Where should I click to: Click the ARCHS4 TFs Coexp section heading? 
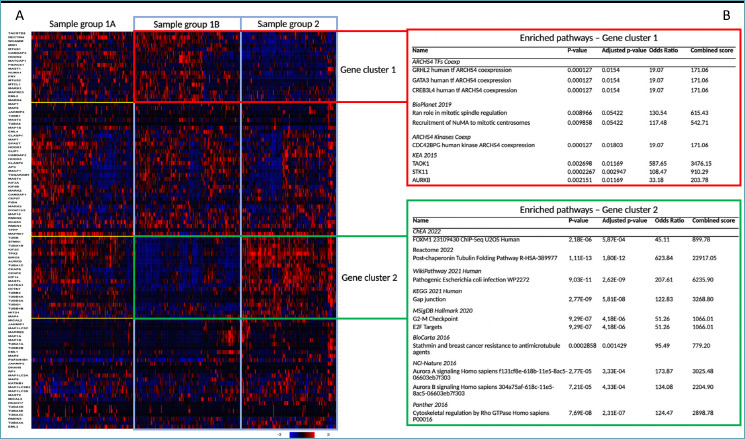click(446, 60)
